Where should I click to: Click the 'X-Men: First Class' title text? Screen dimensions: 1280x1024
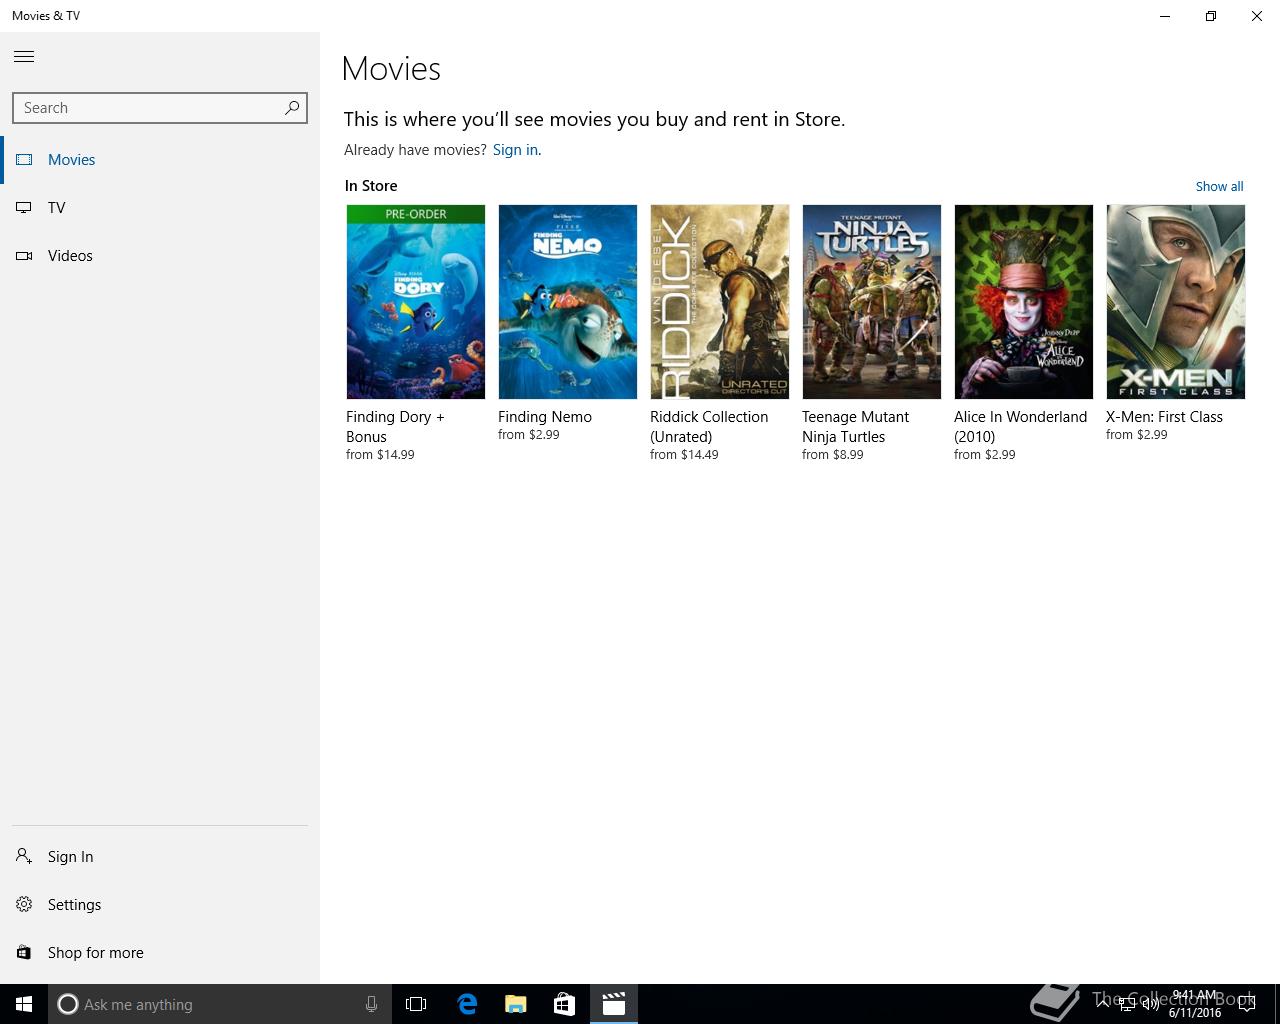1164,417
